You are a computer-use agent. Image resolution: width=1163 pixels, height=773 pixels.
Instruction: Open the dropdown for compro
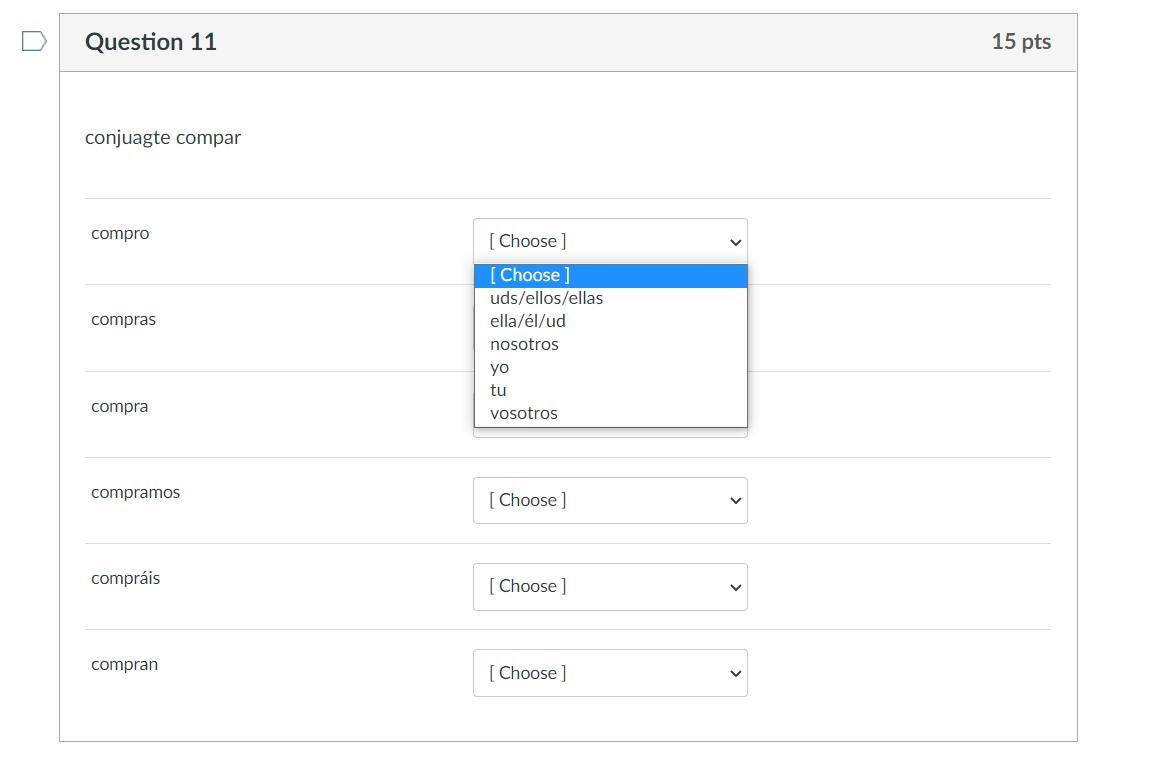pos(610,241)
